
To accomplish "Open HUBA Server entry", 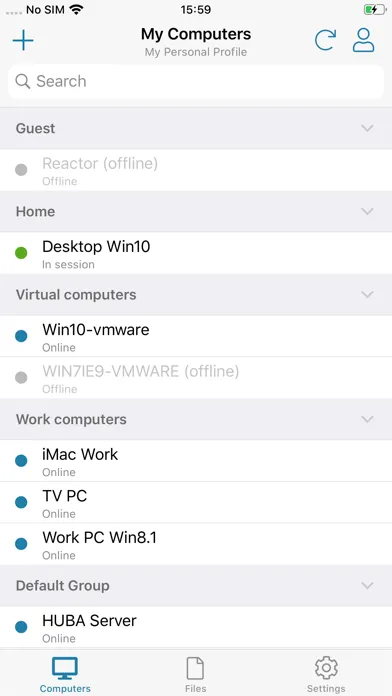I will pyautogui.click(x=196, y=627).
